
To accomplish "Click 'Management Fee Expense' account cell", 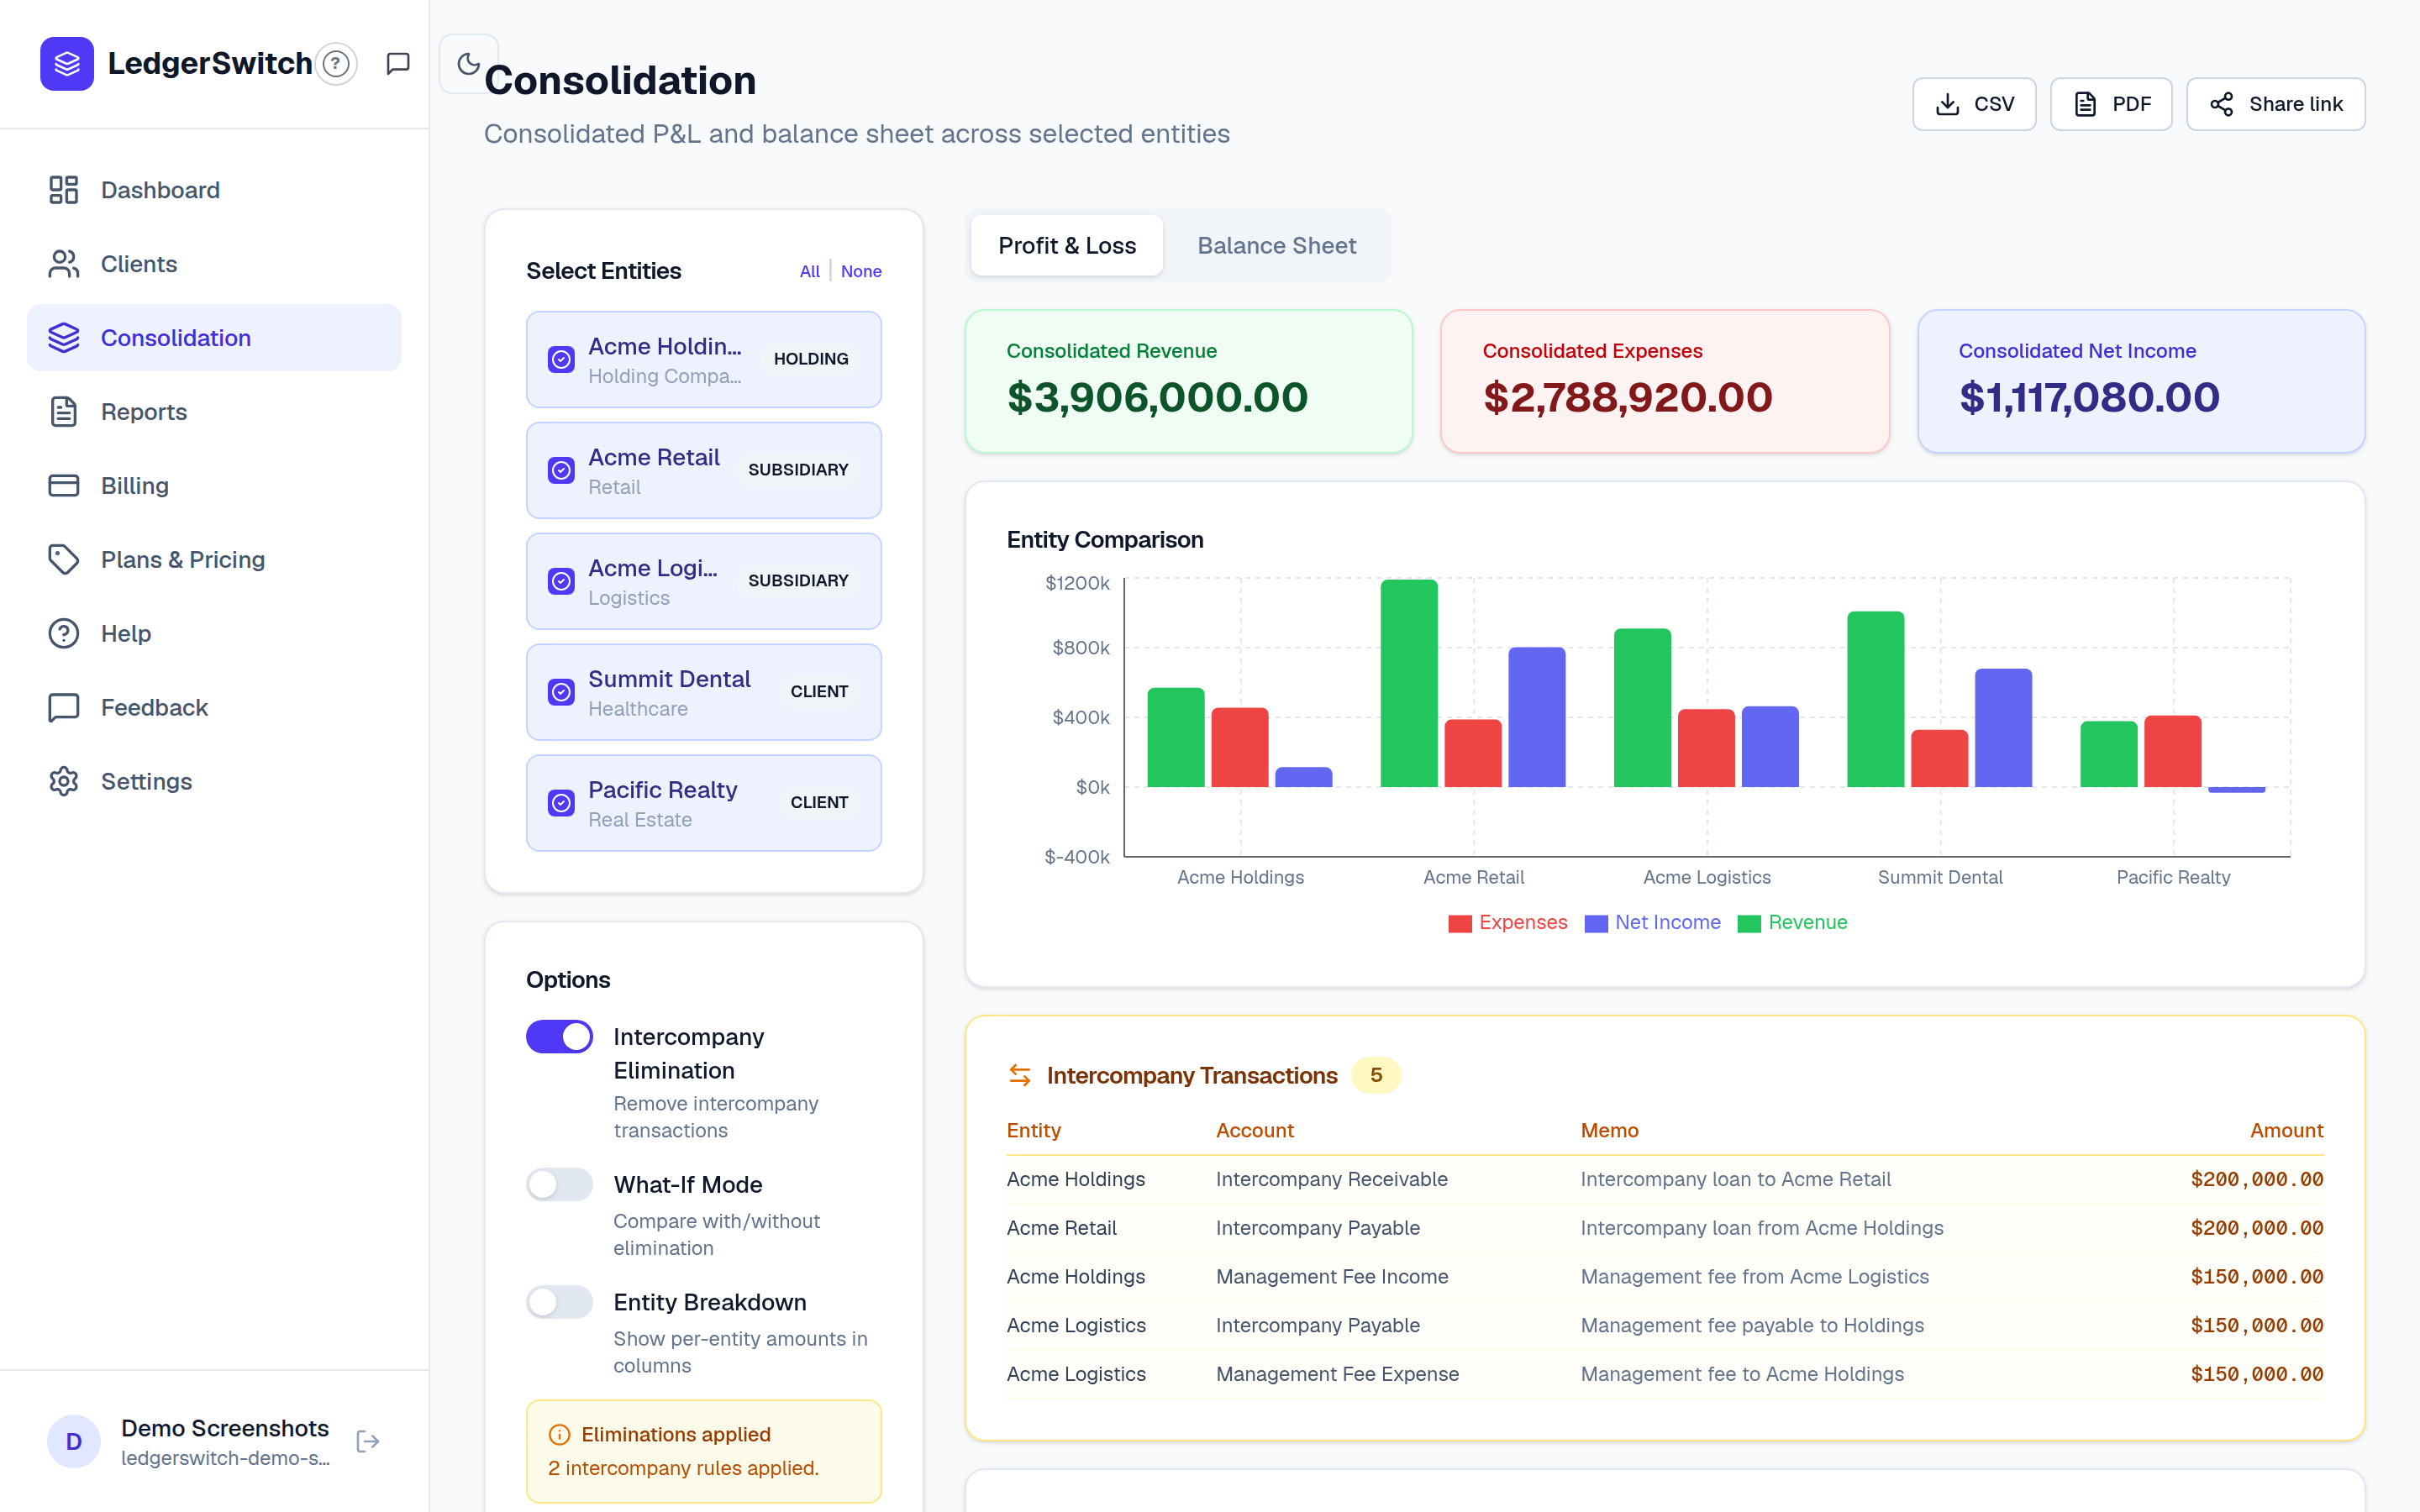I will pos(1337,1374).
